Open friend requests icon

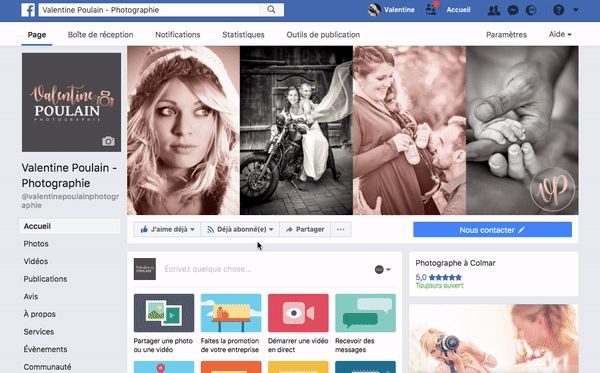(x=494, y=10)
